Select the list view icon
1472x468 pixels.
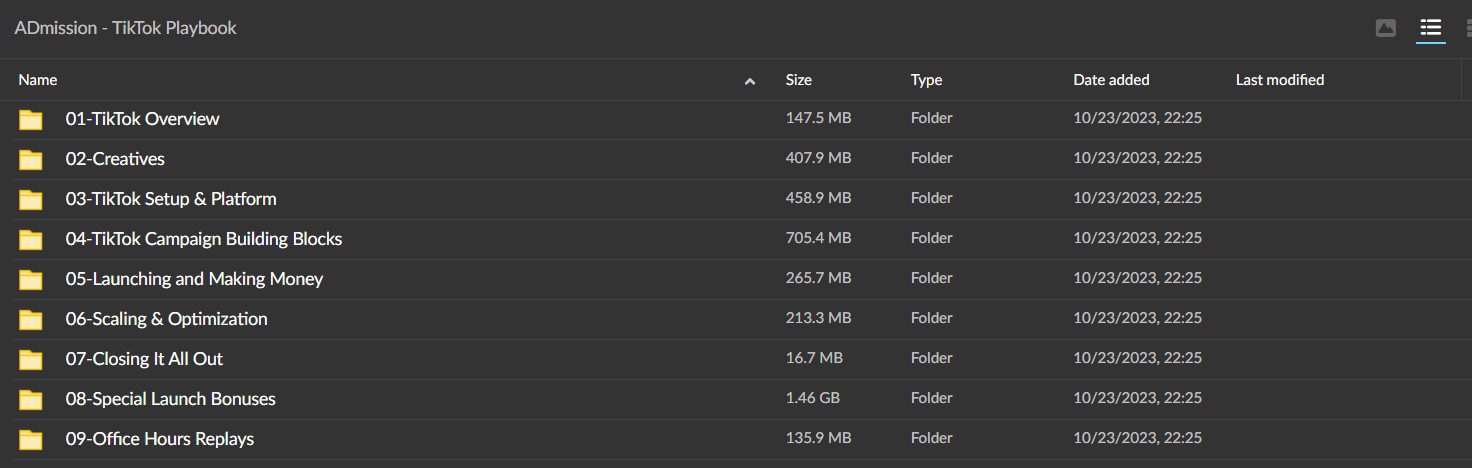[1430, 28]
